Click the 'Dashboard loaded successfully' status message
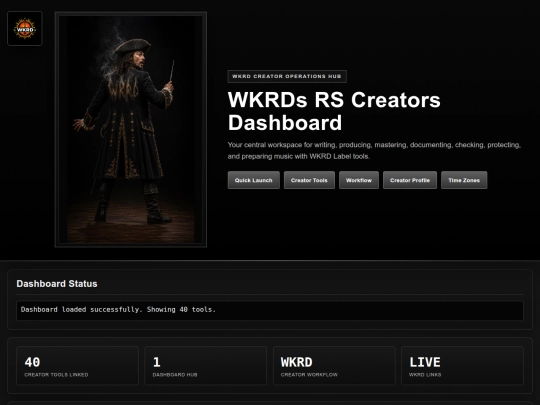The image size is (540, 405). point(270,310)
